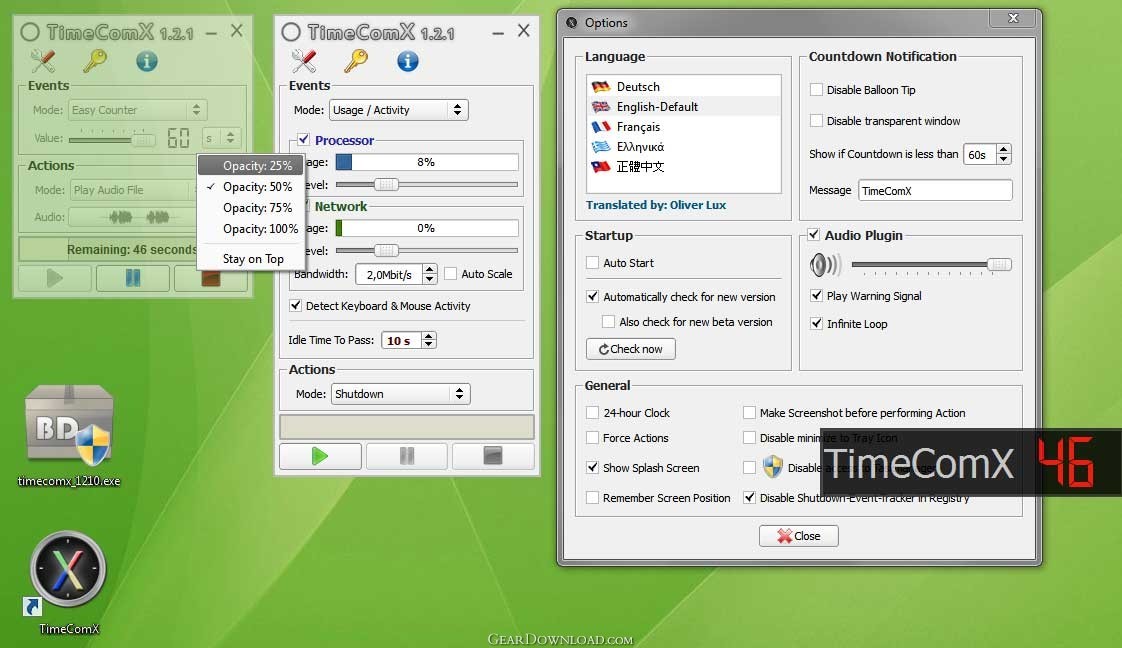Toggle Infinite Loop checkbox

point(816,323)
